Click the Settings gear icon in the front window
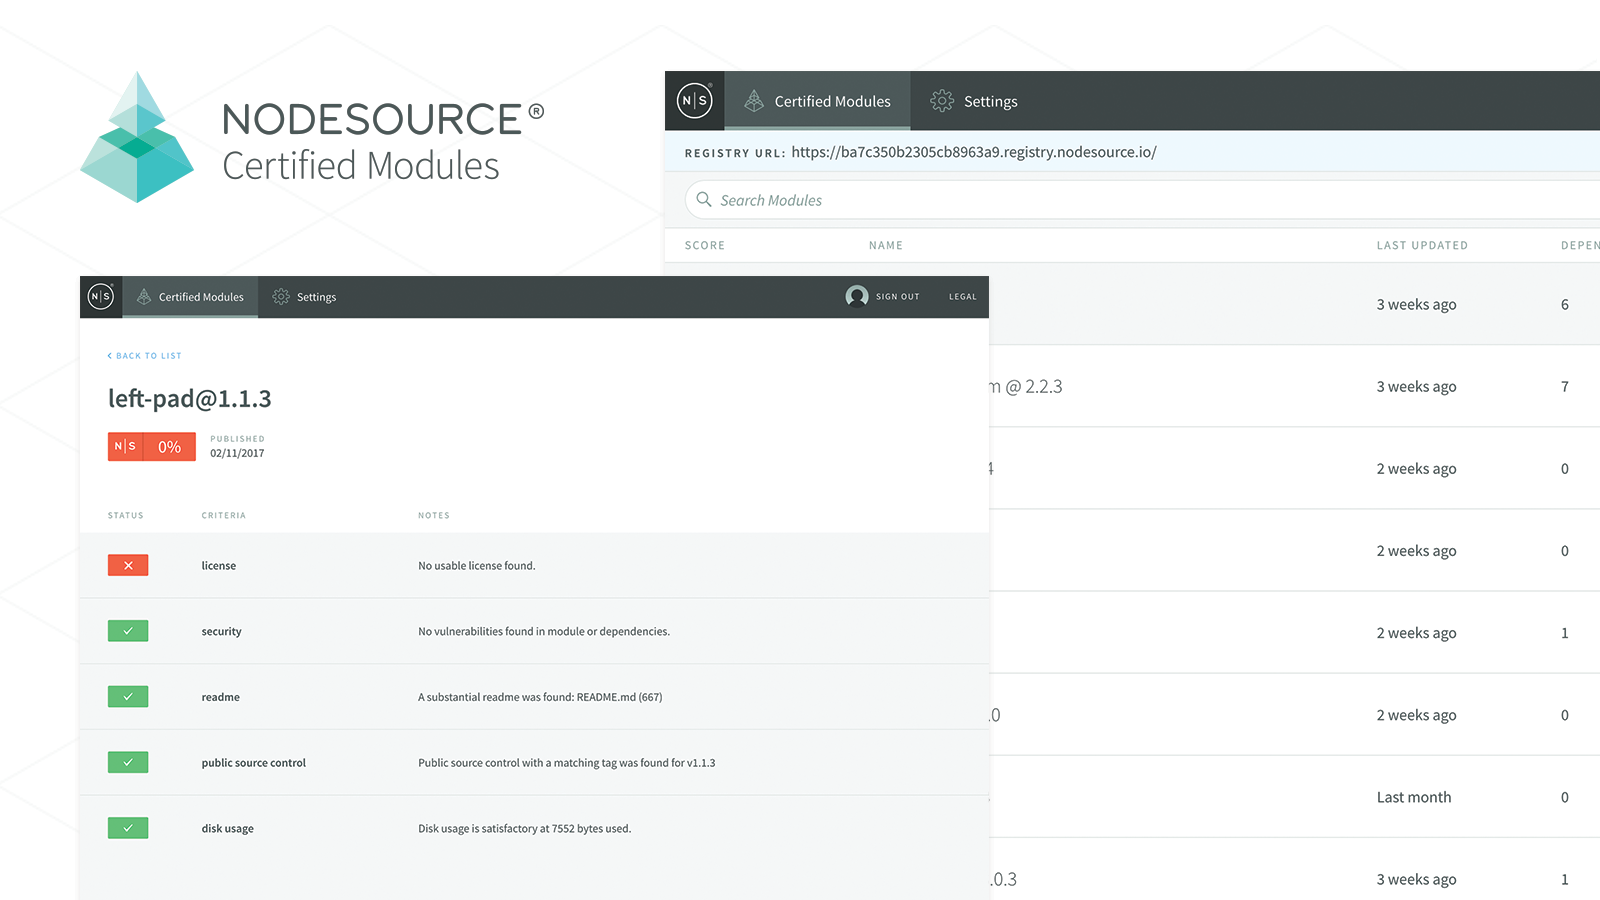Screen dimensions: 1600x900 click(x=281, y=297)
